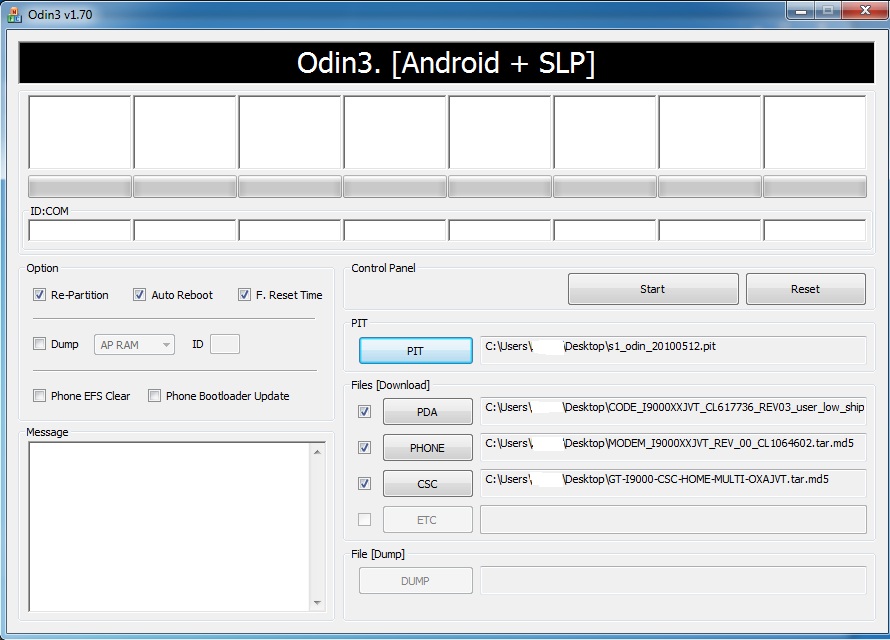Close the Odin3 window

click(865, 11)
